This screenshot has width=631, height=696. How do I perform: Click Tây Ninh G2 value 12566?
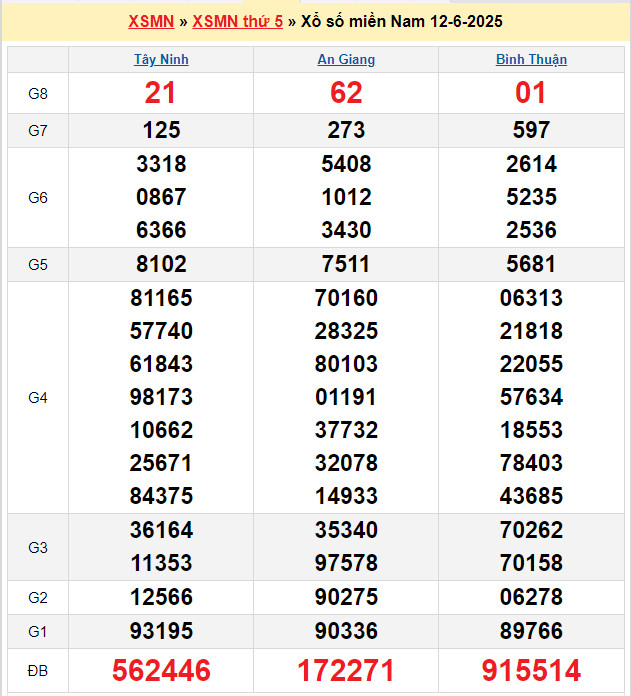(161, 597)
